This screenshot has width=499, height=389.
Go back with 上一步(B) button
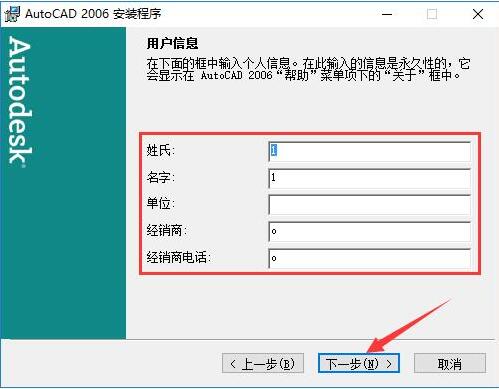tap(263, 363)
